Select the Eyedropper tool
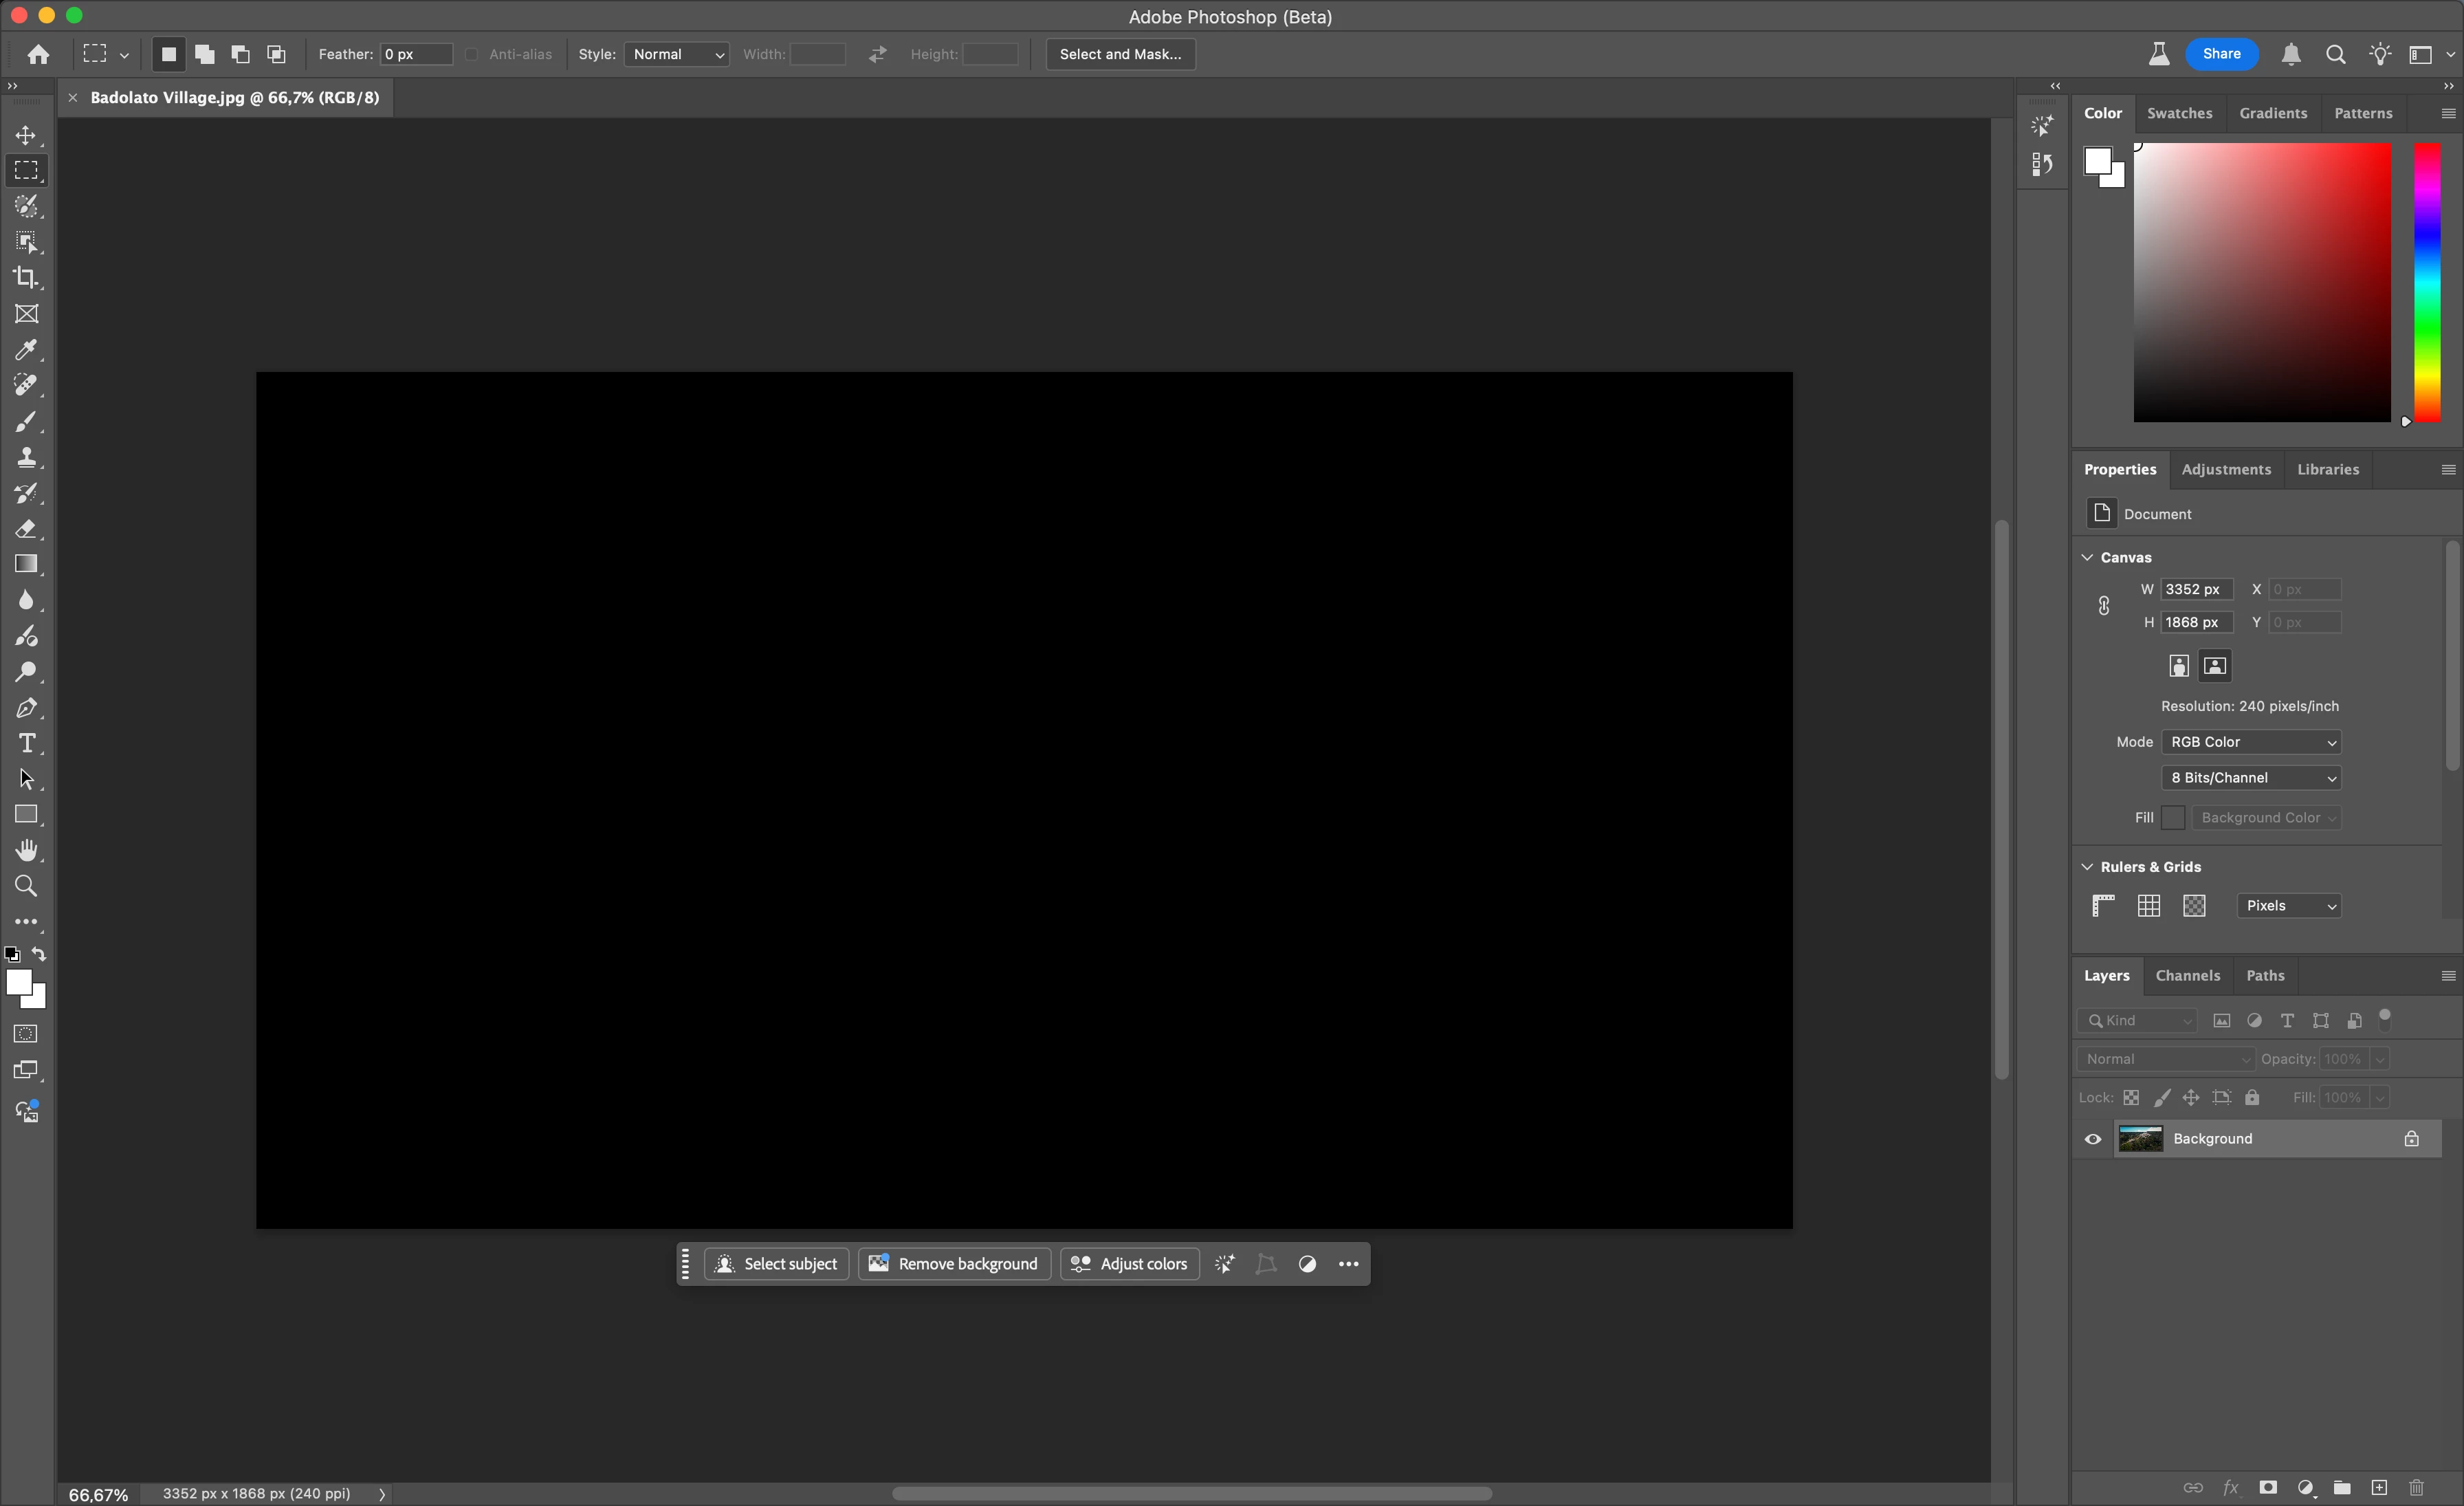 tap(26, 350)
